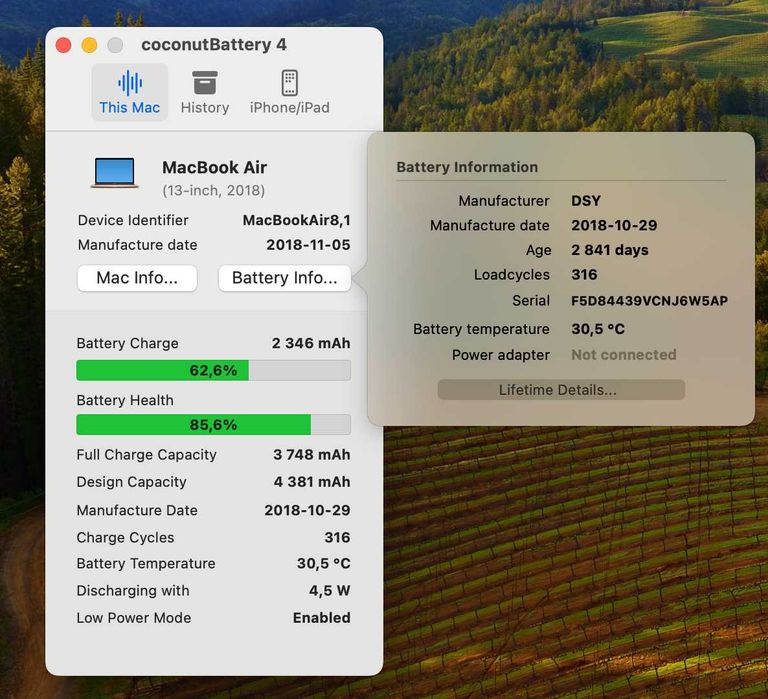
Task: Select the MacBookAir8,1 device identifier value
Action: click(297, 220)
